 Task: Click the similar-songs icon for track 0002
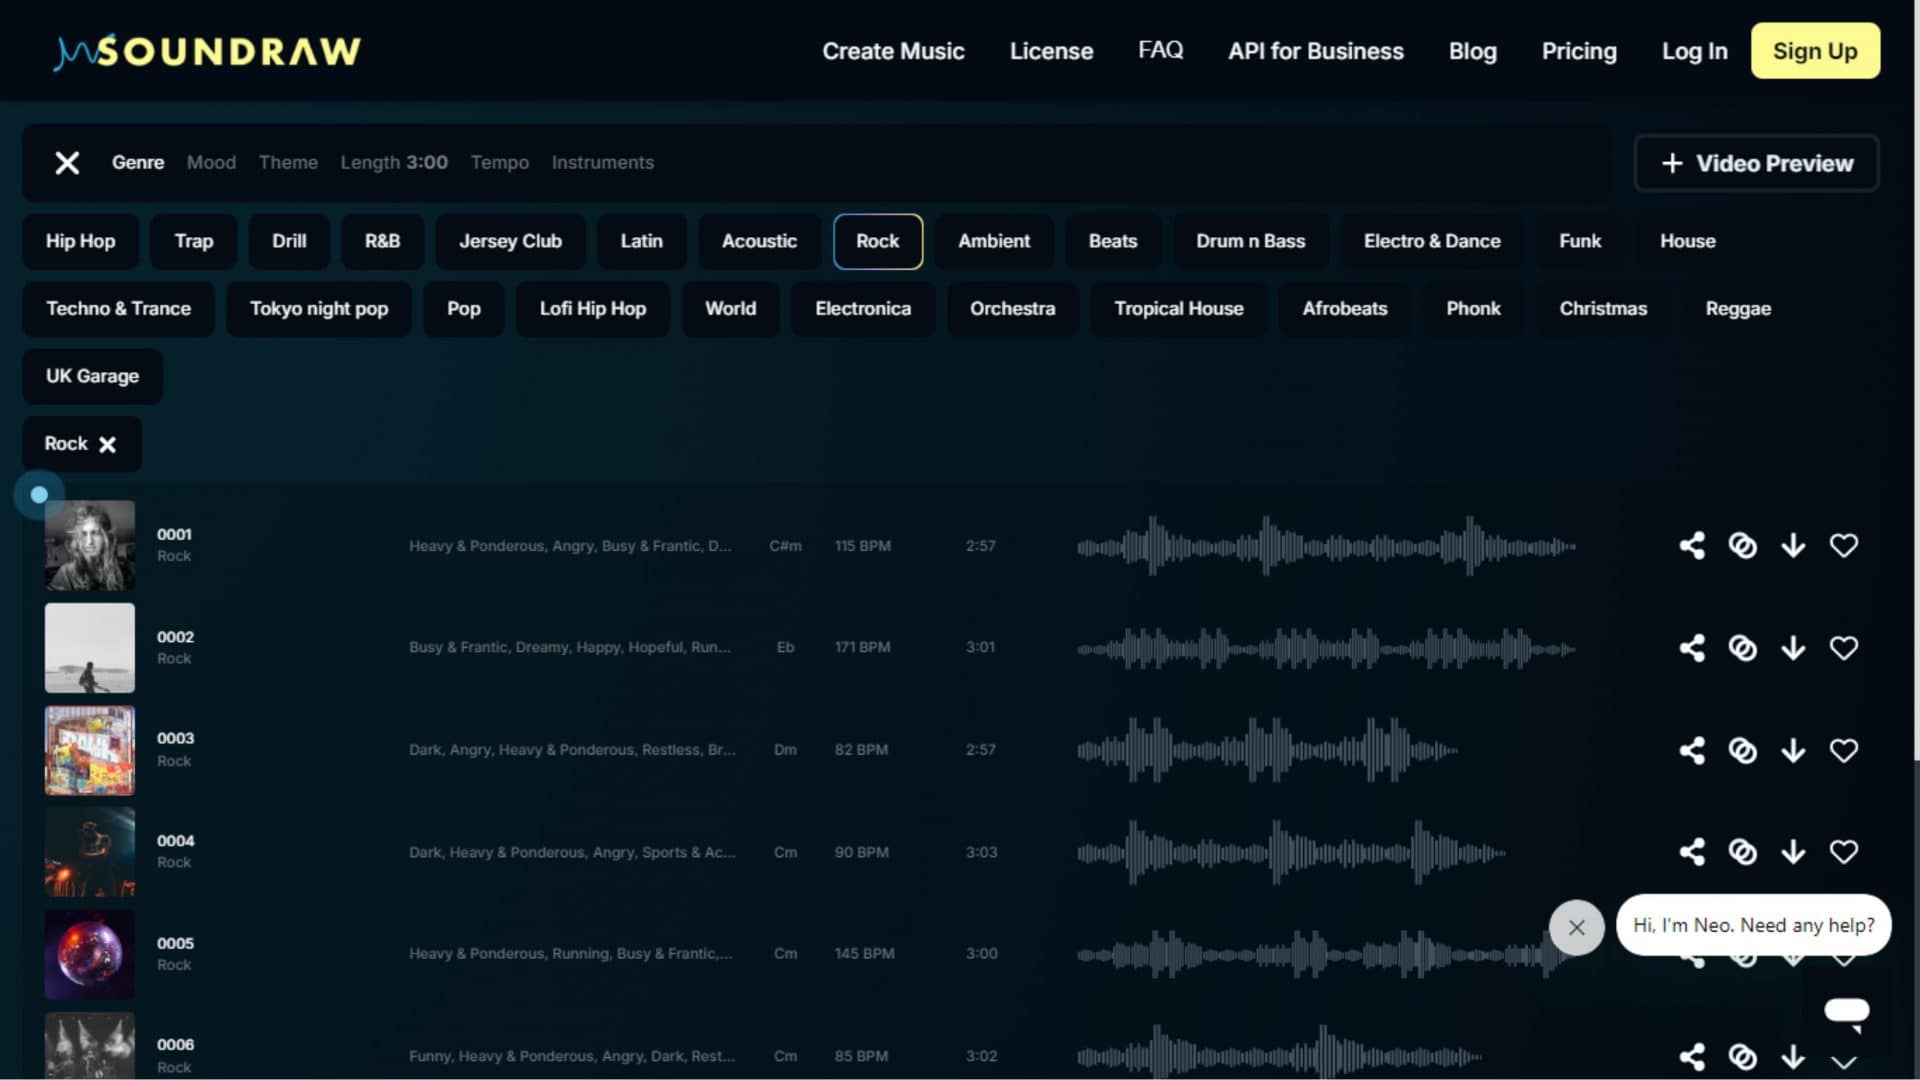tap(1742, 648)
